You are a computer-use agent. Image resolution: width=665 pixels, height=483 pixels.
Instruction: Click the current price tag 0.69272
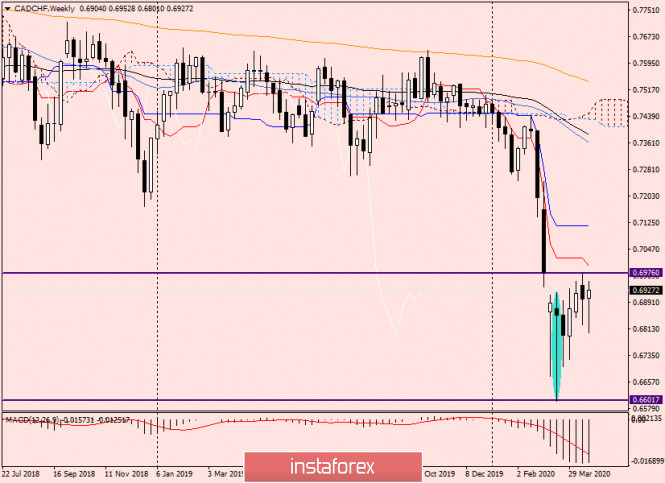[645, 290]
